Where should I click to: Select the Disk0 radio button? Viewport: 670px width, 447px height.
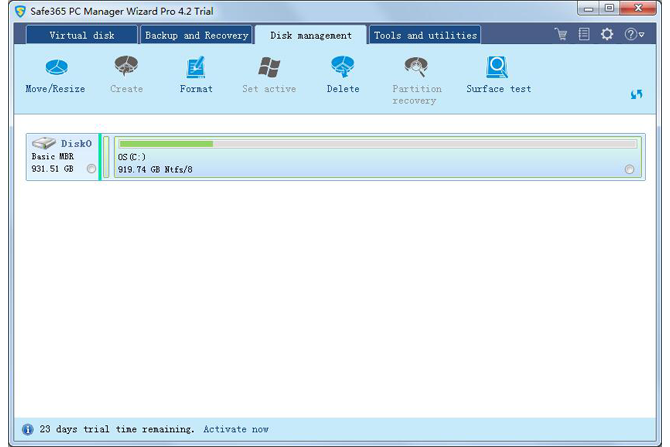point(91,169)
